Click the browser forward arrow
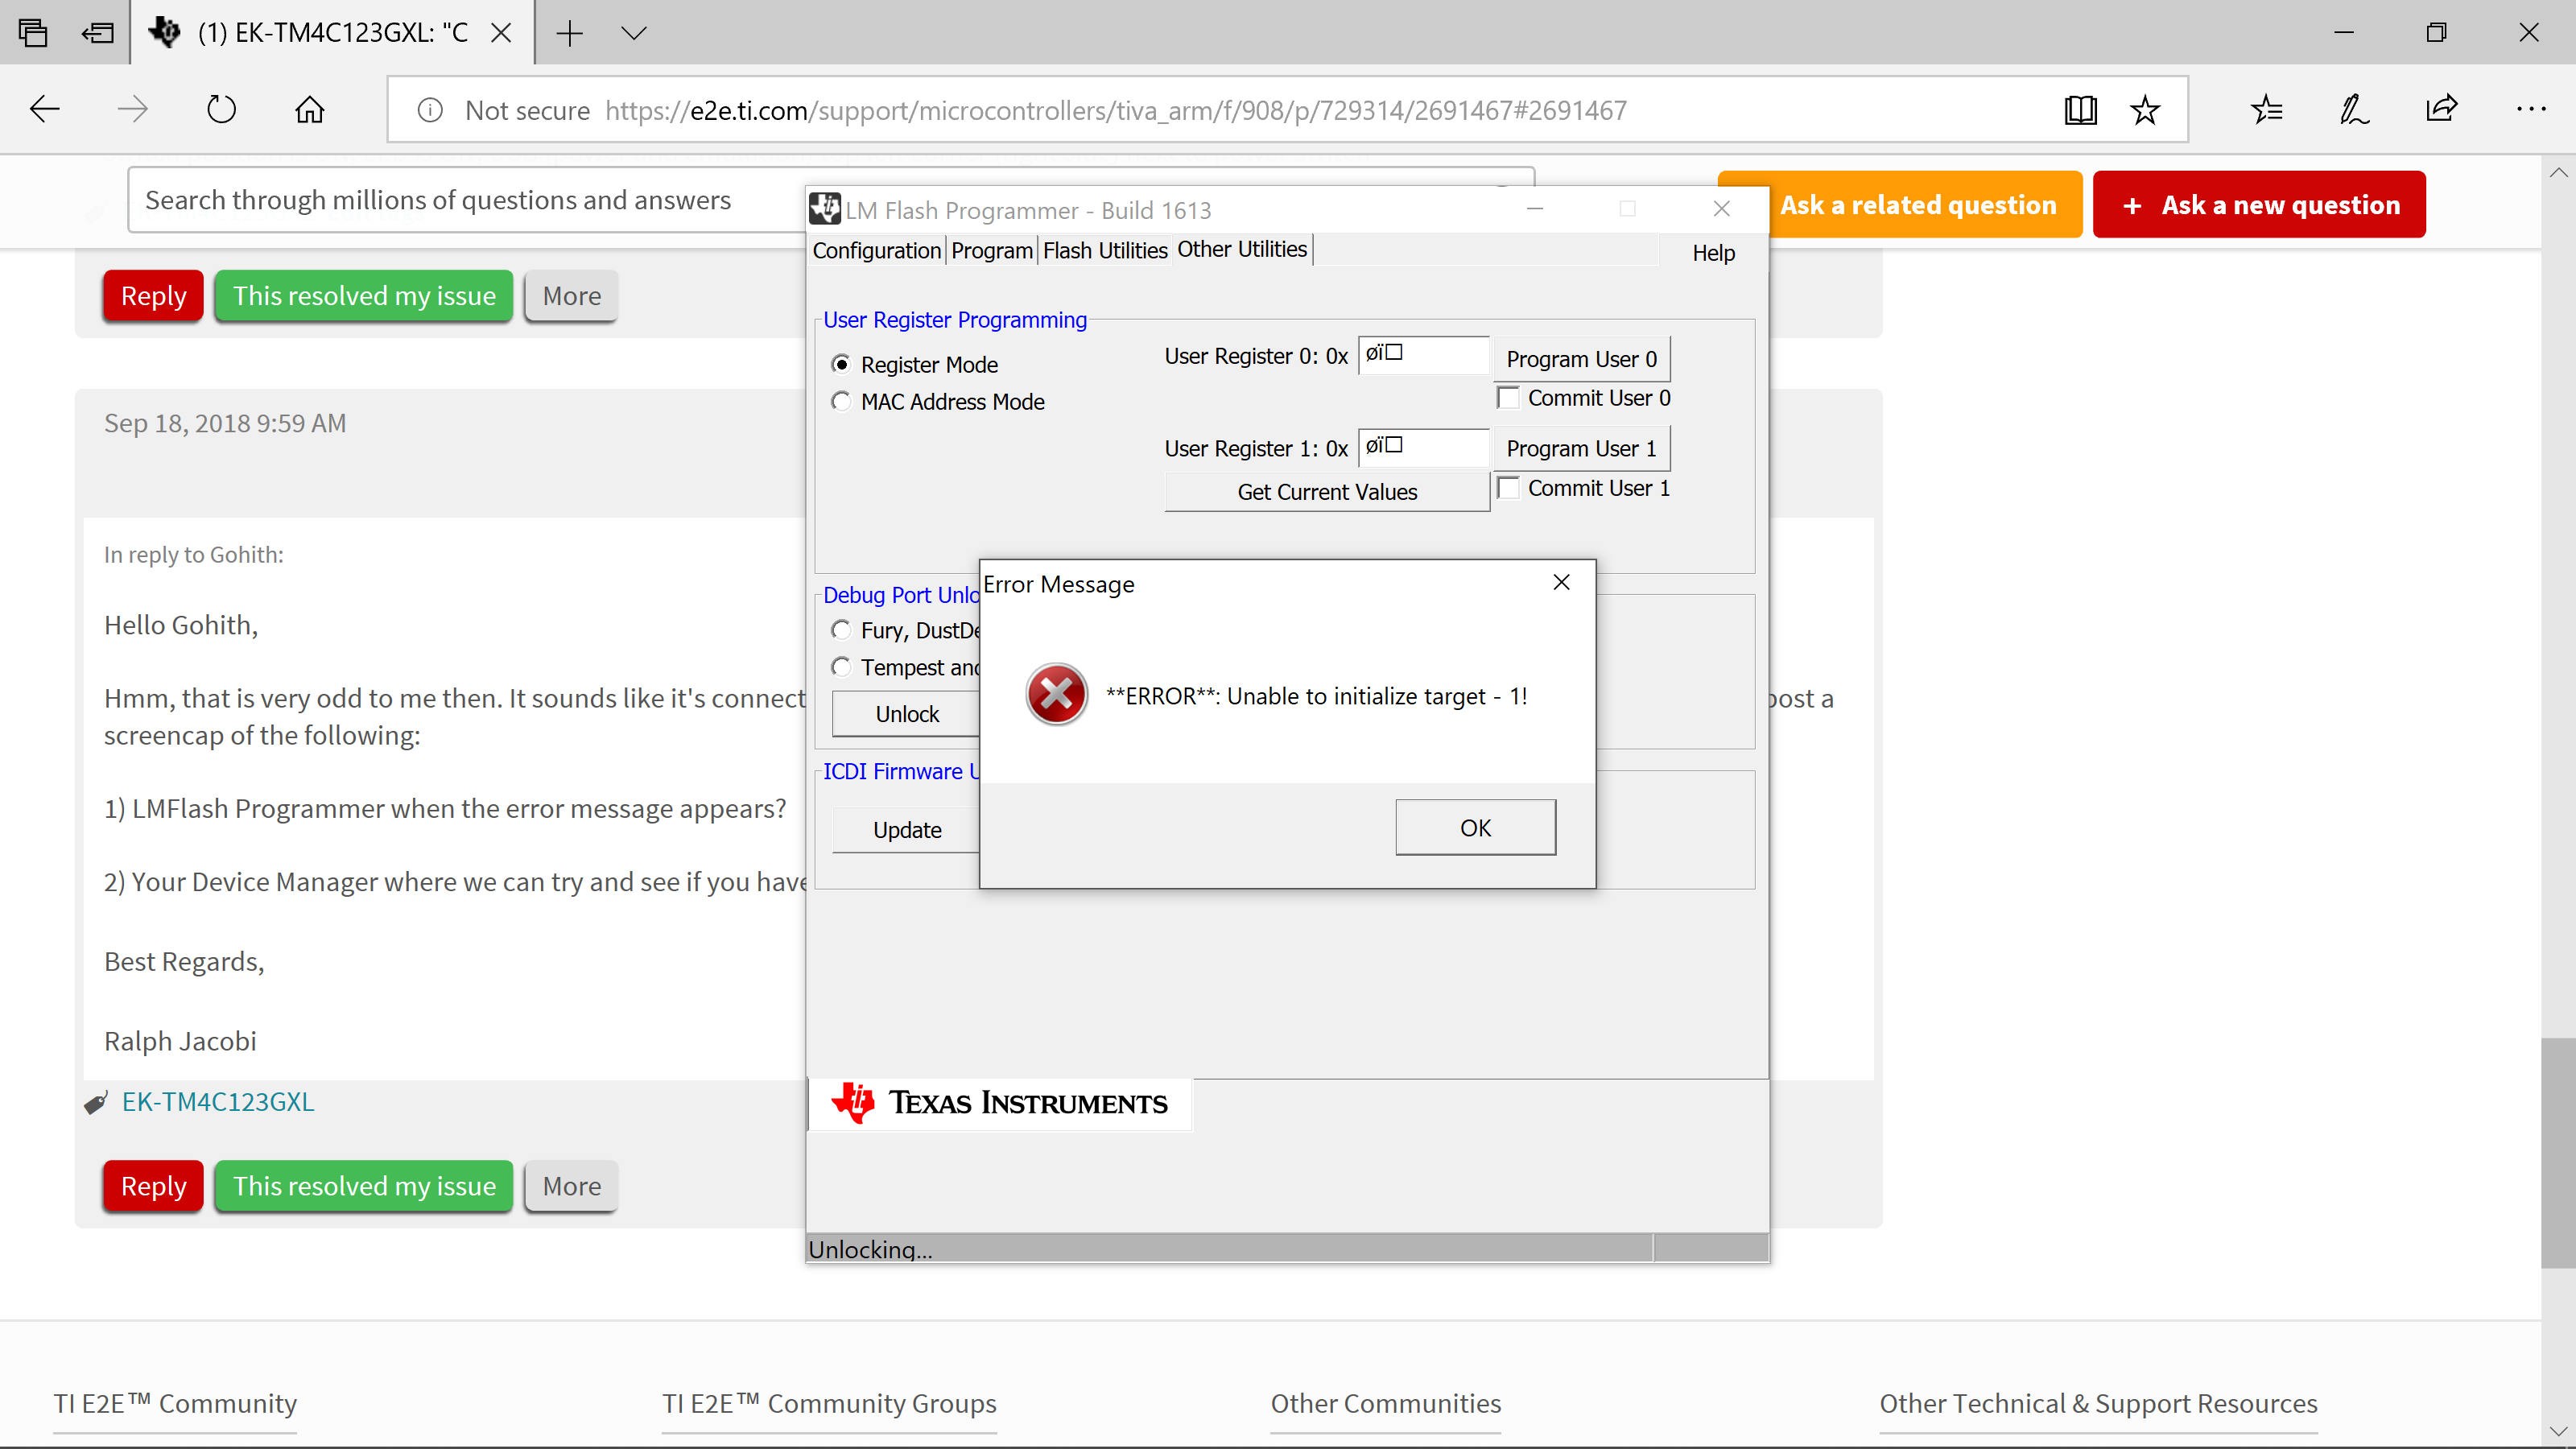Image resolution: width=2576 pixels, height=1449 pixels. 132,109
